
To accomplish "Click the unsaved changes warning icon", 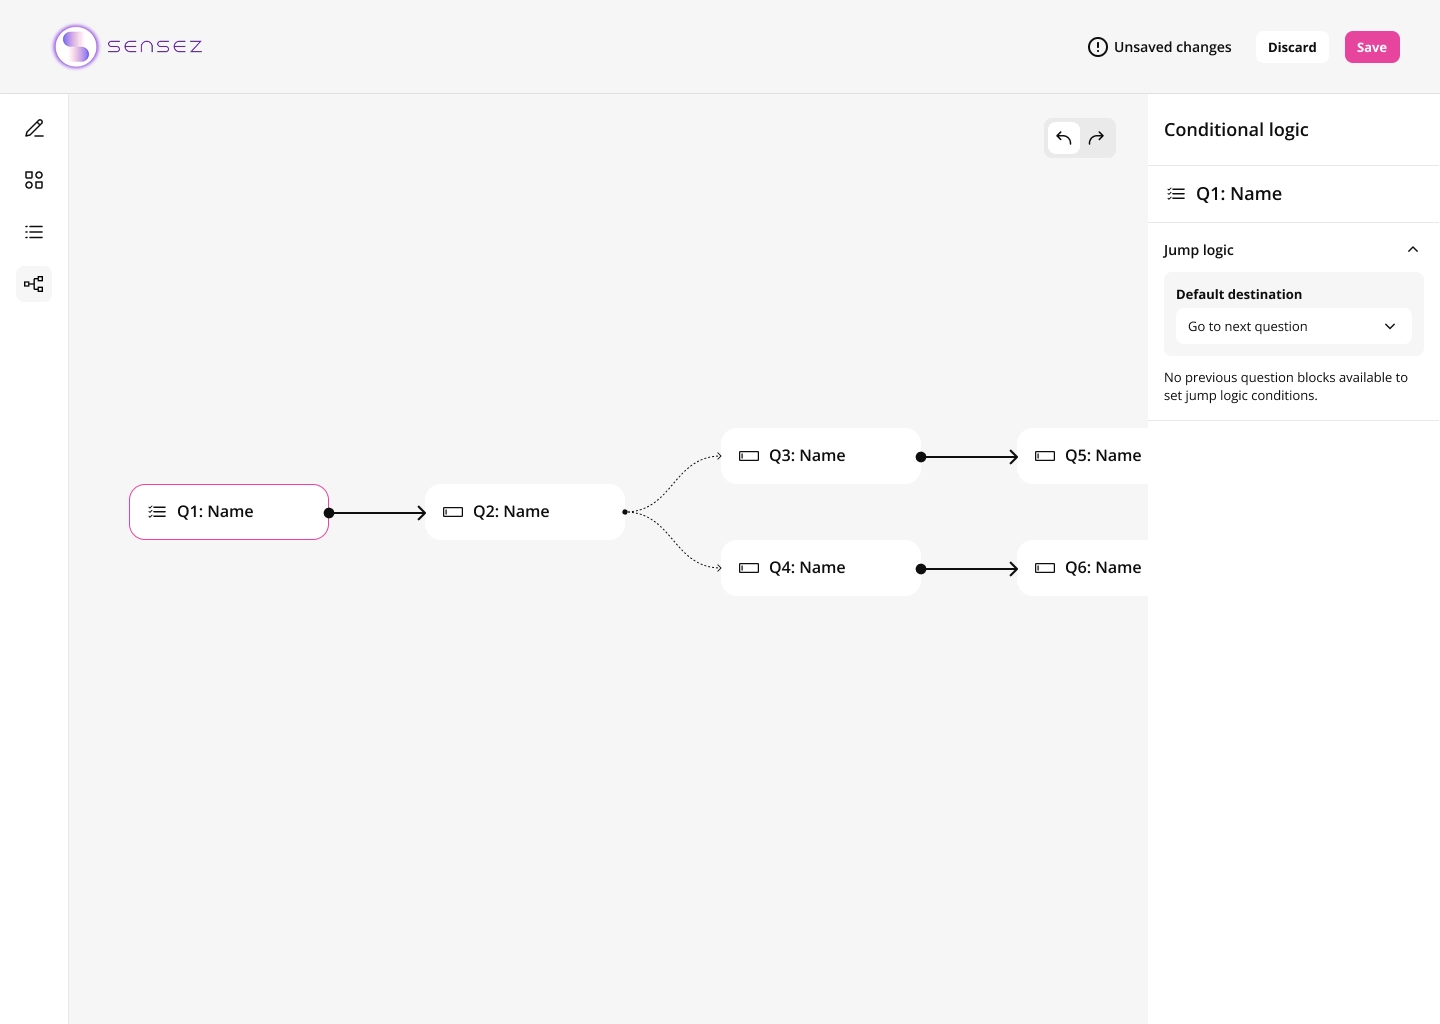I will [x=1098, y=47].
